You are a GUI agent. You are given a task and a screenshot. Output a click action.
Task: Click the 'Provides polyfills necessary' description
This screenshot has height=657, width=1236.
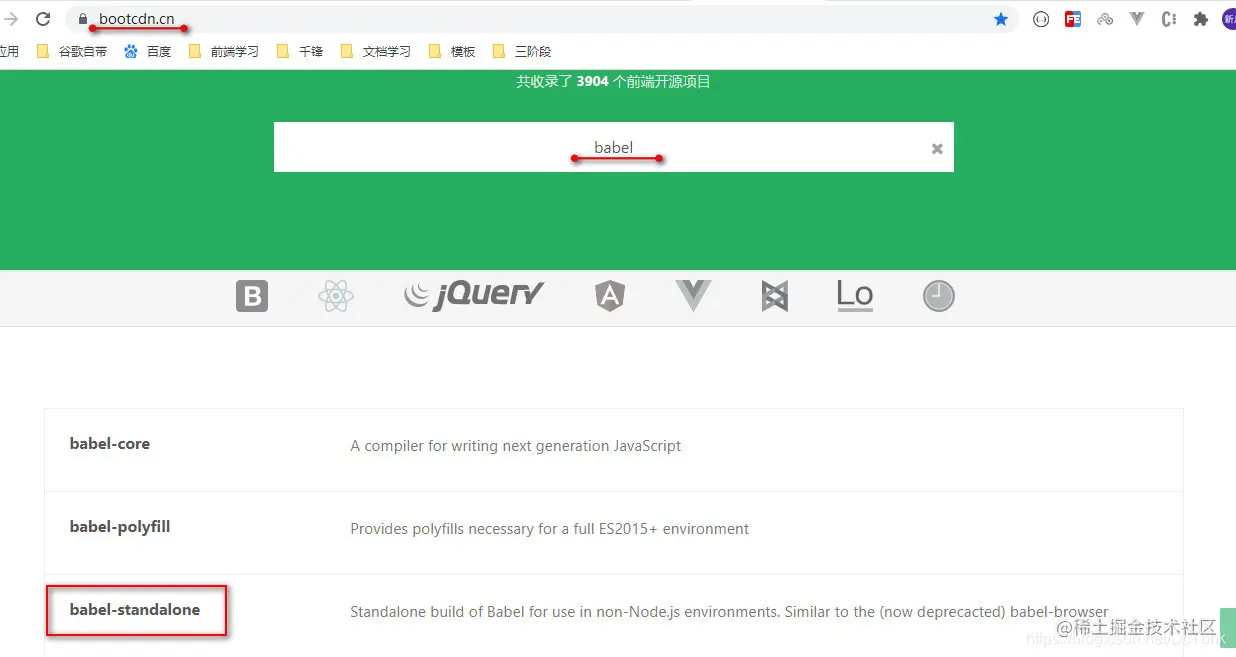[550, 529]
